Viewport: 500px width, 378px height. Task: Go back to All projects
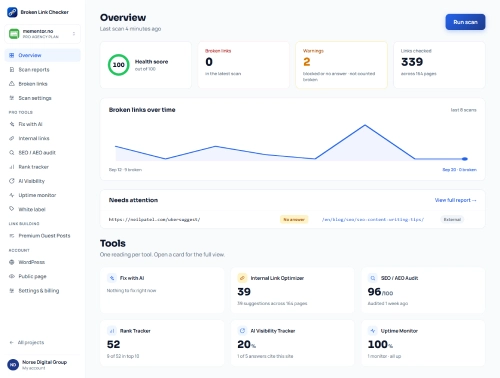pos(27,342)
